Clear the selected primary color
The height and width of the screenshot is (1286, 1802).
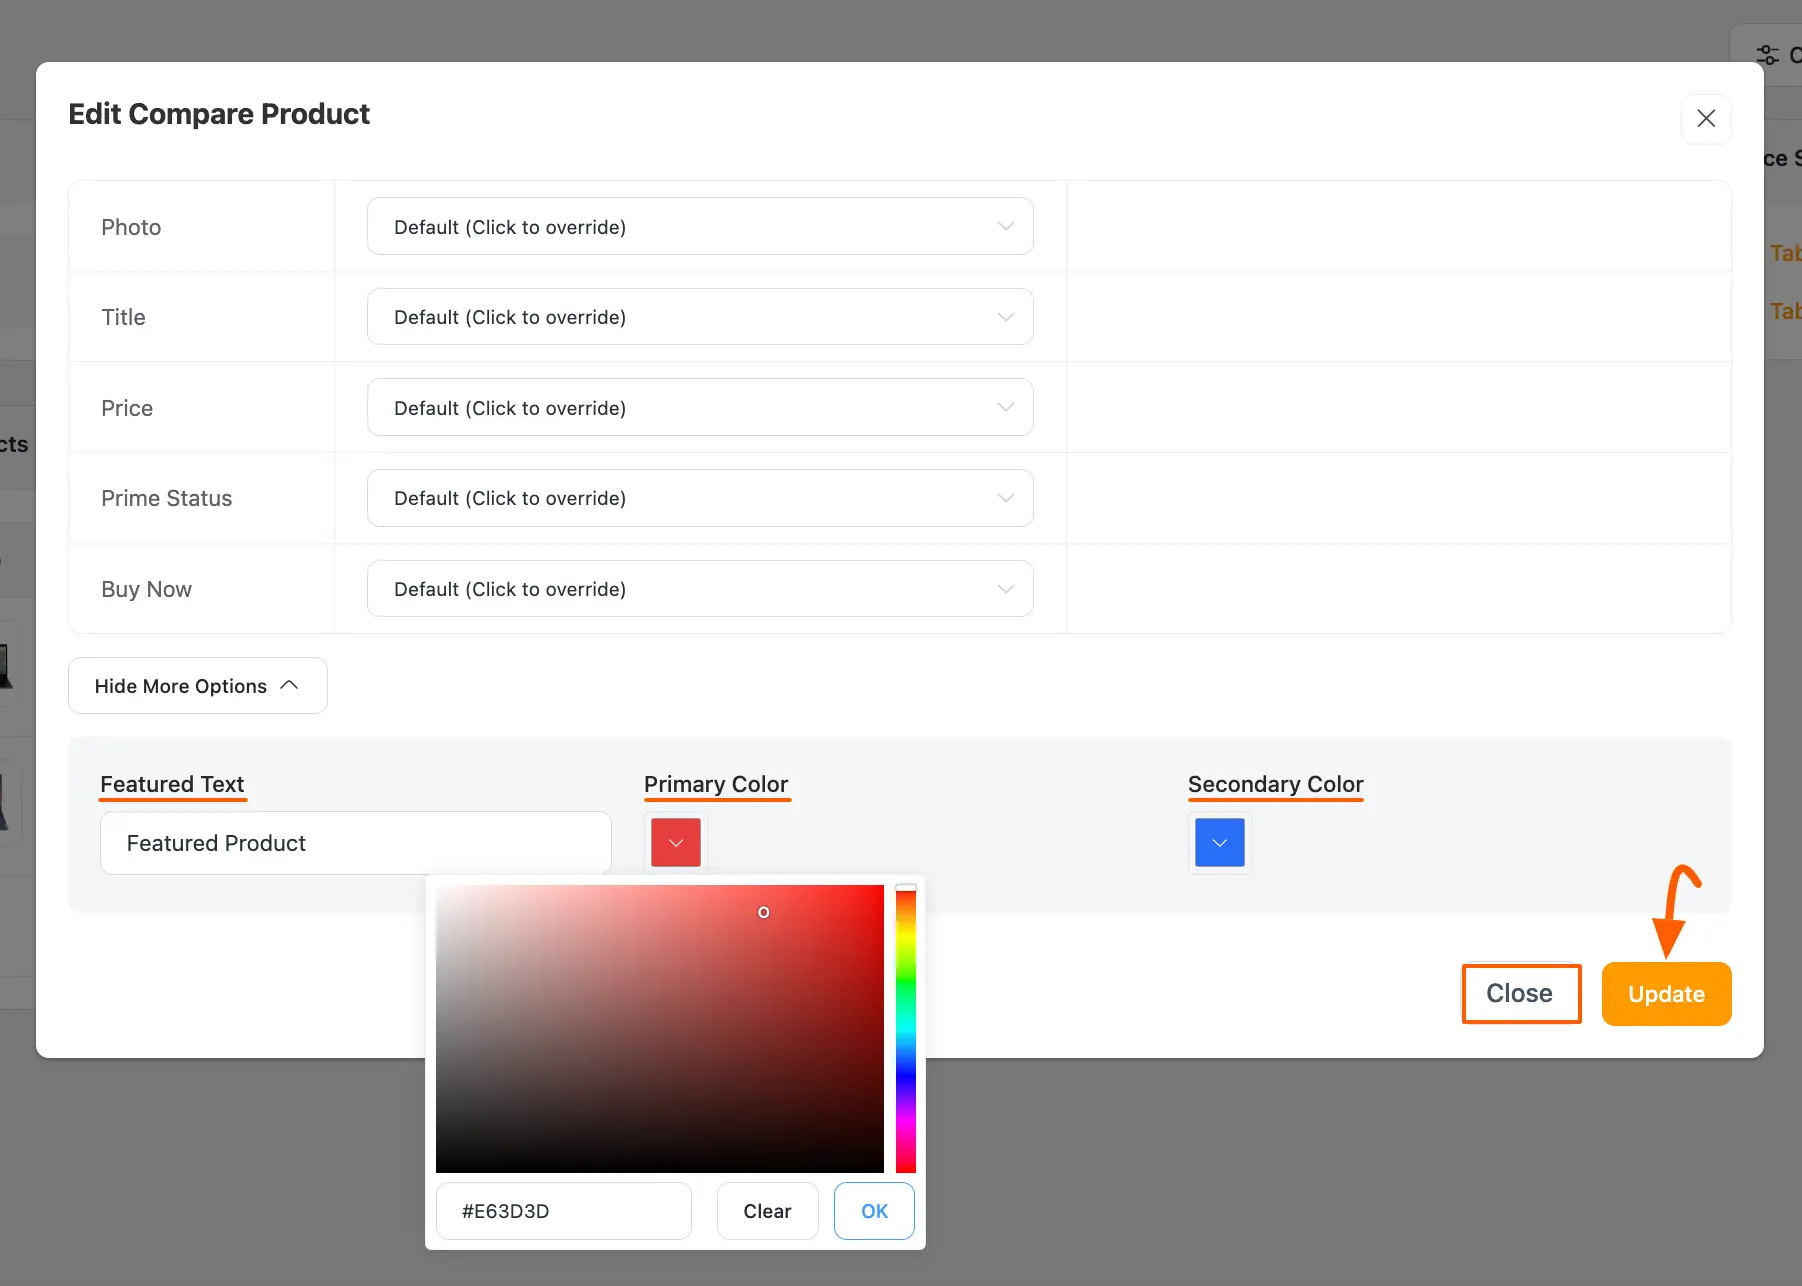click(766, 1210)
